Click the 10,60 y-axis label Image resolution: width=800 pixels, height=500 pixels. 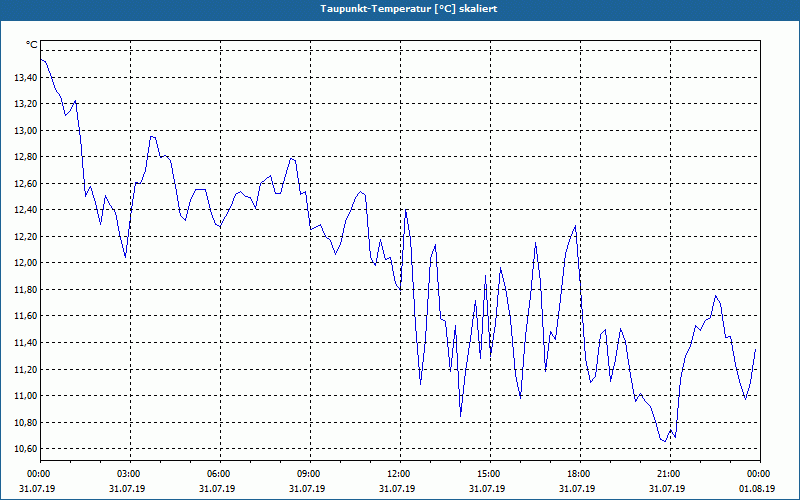26,449
